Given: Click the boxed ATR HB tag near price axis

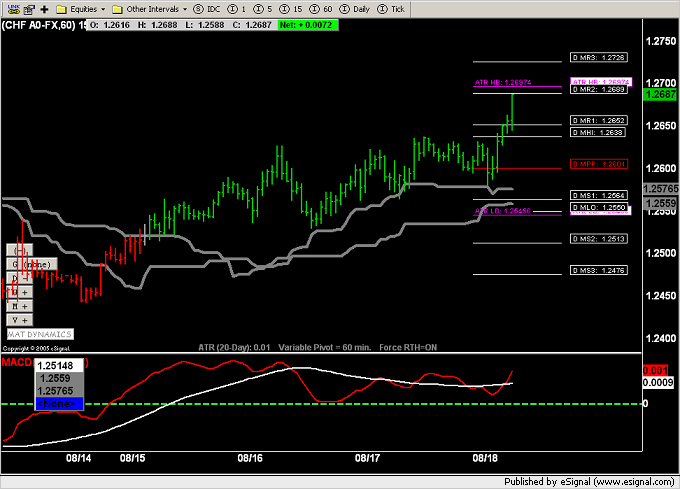Looking at the screenshot, I should coord(601,82).
